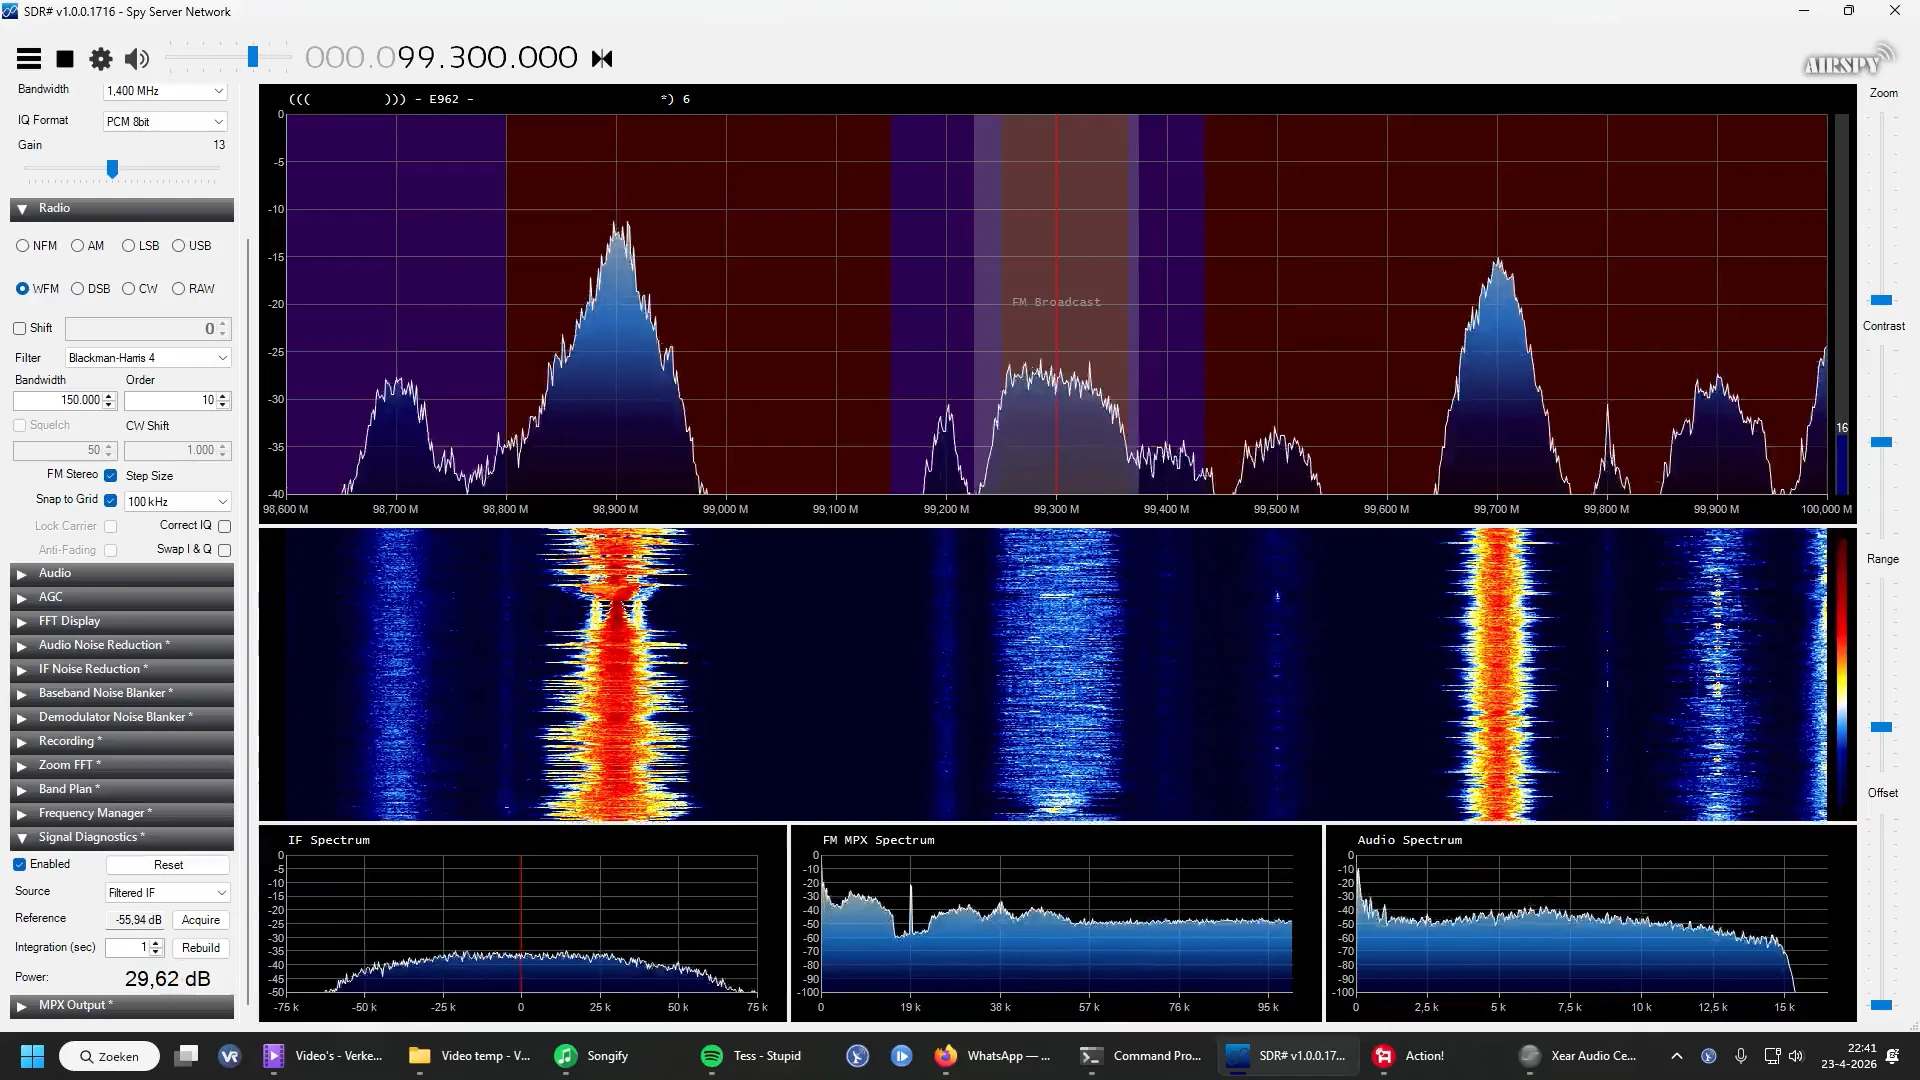Expand the FFT Display panel
The image size is (1920, 1080).
coord(122,622)
